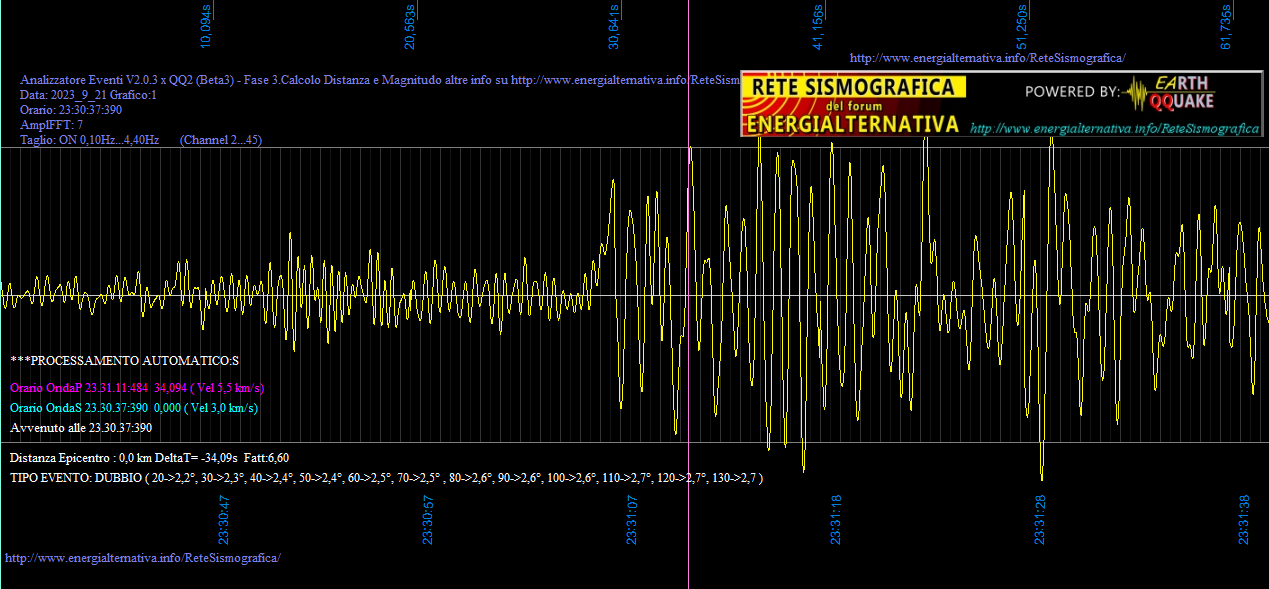Click the magenta vertical P-wave marker line
This screenshot has height=589, width=1269.
pos(688,294)
